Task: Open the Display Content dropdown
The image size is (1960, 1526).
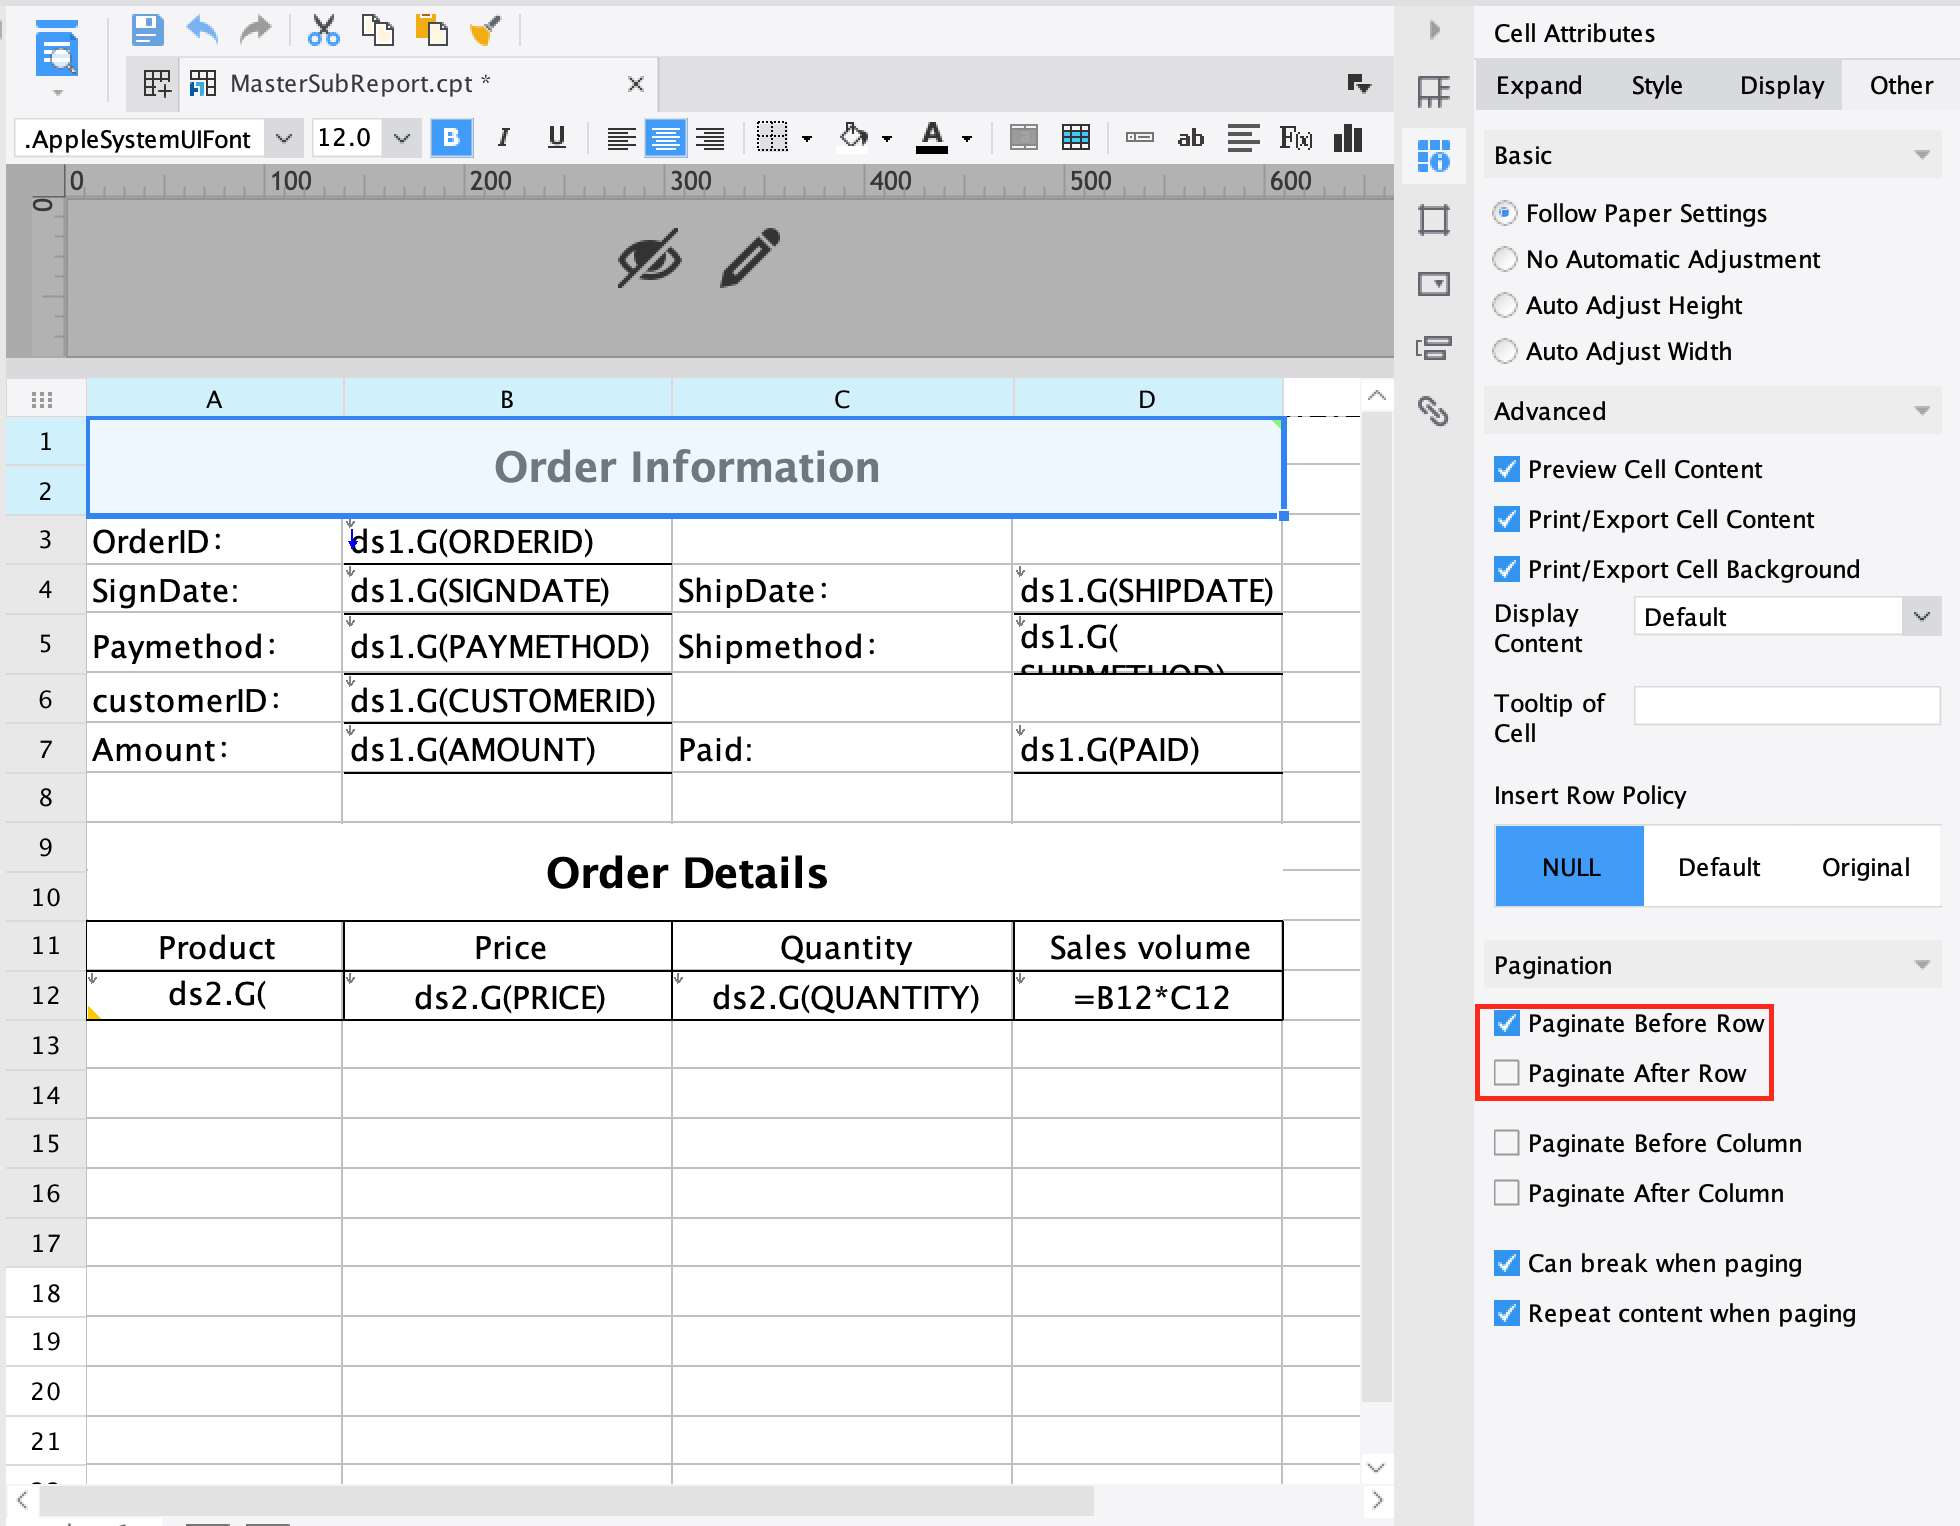Action: (x=1921, y=617)
